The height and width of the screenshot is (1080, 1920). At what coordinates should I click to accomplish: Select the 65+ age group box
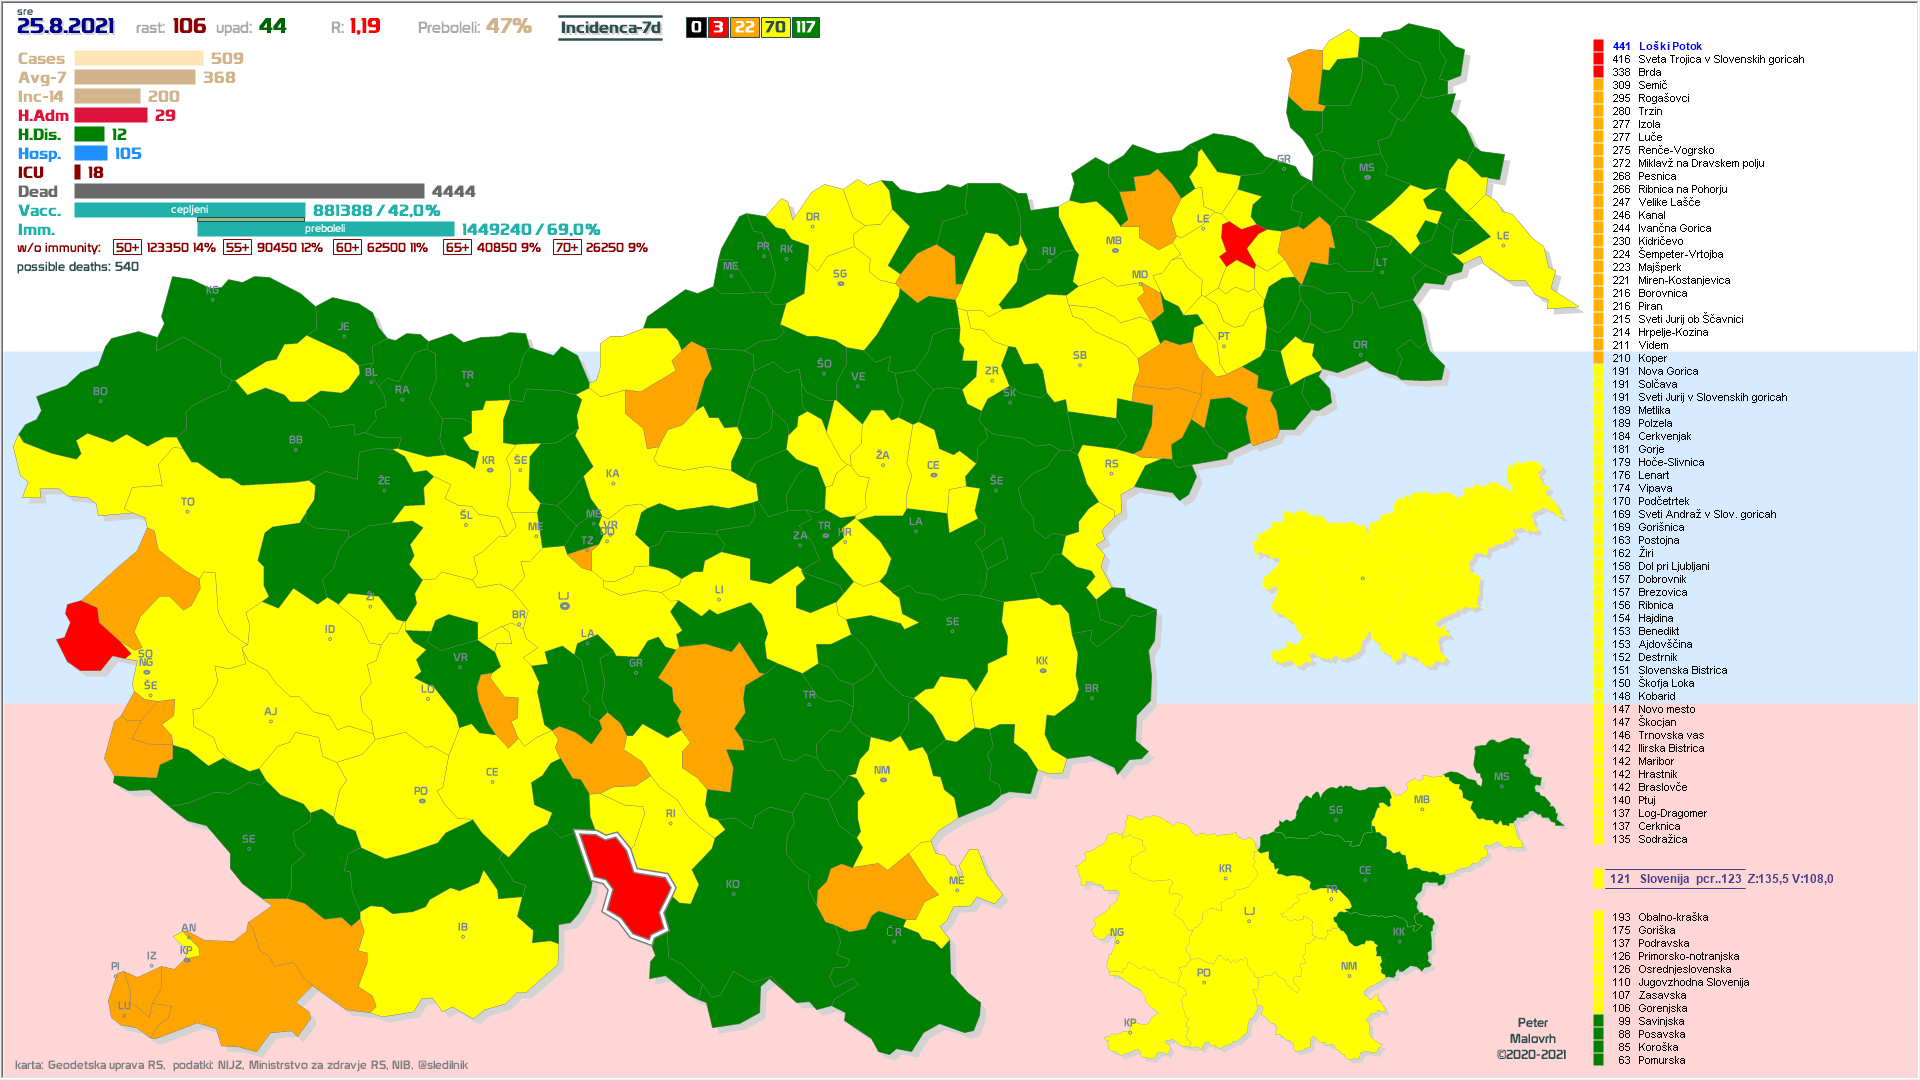[x=457, y=248]
